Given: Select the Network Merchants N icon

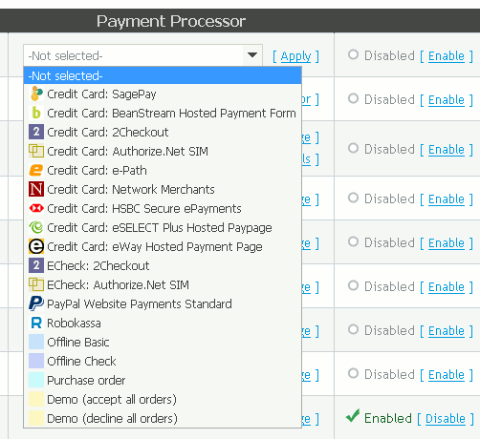Looking at the screenshot, I should (36, 189).
